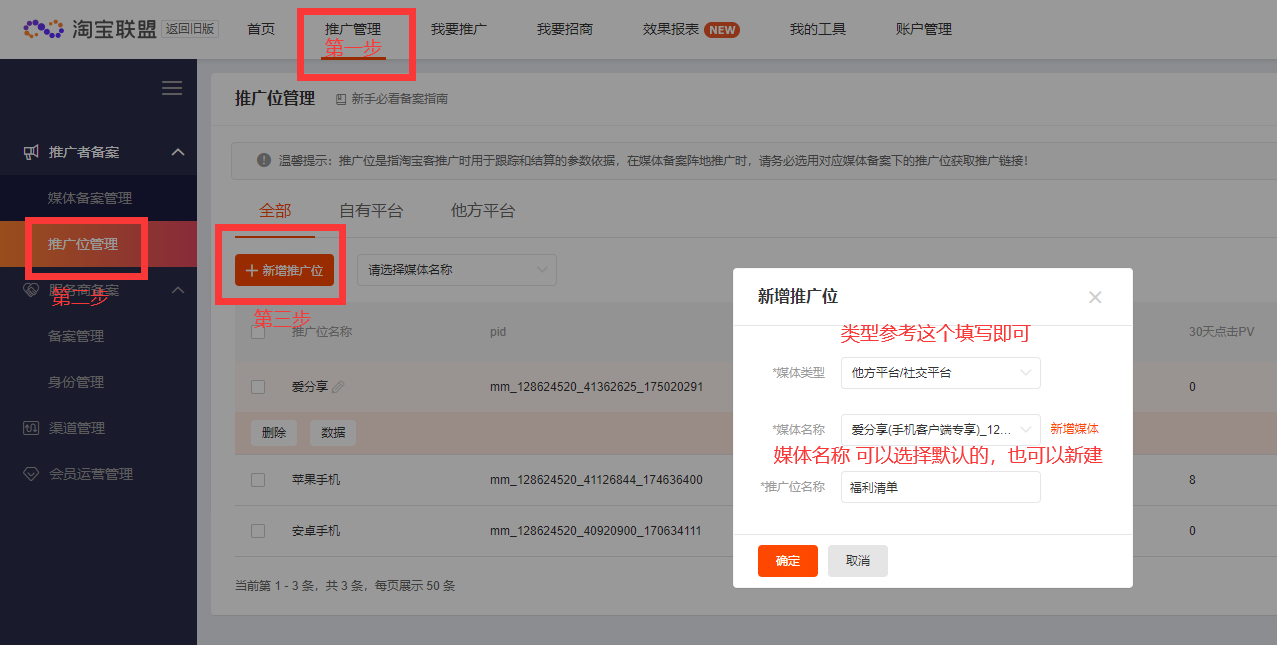Click the icon beside 渠道管理
This screenshot has width=1277, height=645.
point(31,428)
